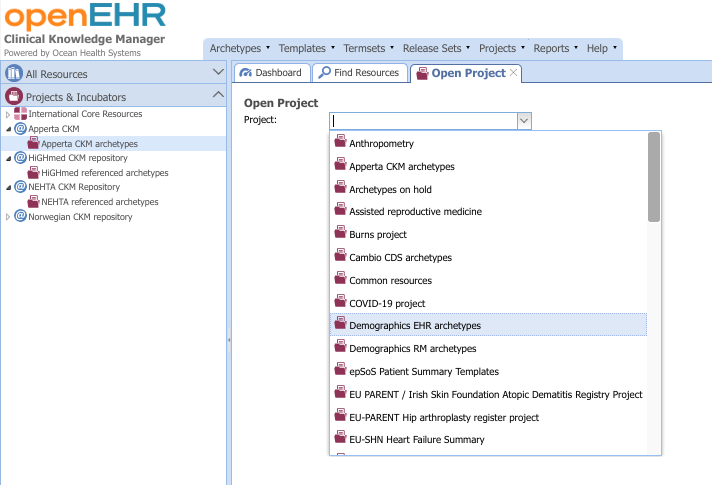Screen dimensions: 712x485
Task: Click the NEHTA CKM Repository @ icon
Action: [20, 187]
